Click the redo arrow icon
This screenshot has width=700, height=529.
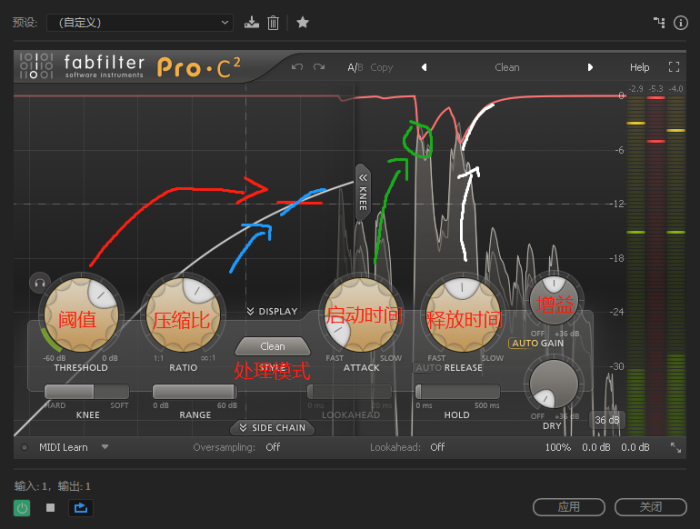(x=319, y=67)
